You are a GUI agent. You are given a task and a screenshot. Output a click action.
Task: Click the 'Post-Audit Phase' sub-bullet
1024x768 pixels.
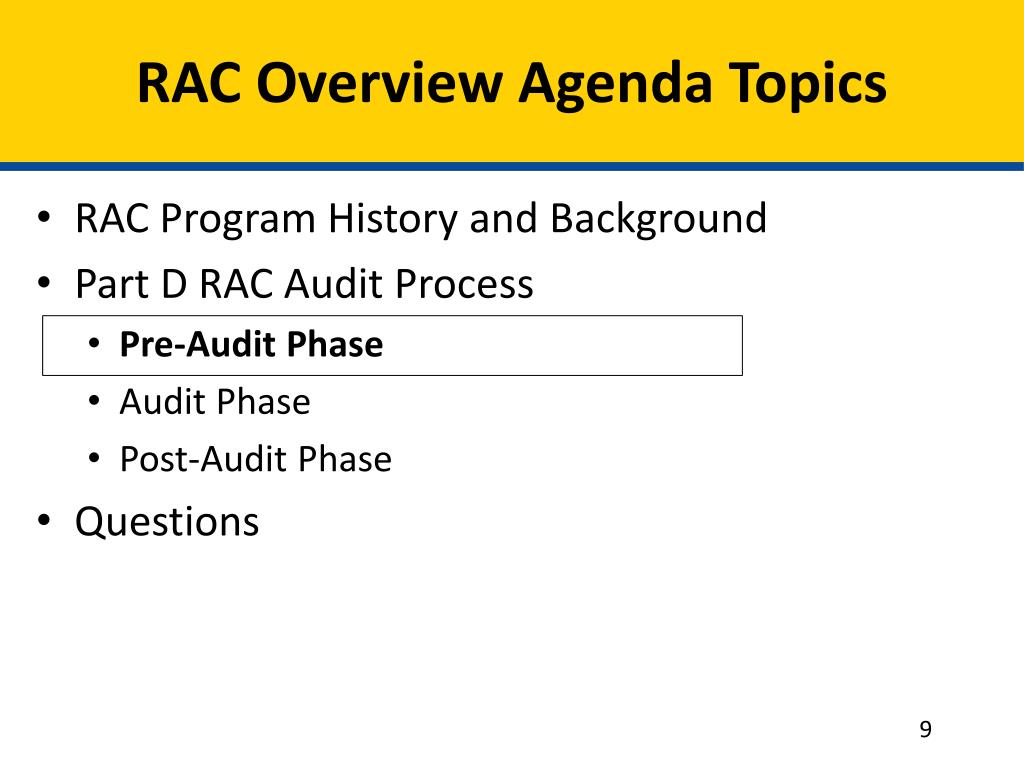[x=255, y=459]
